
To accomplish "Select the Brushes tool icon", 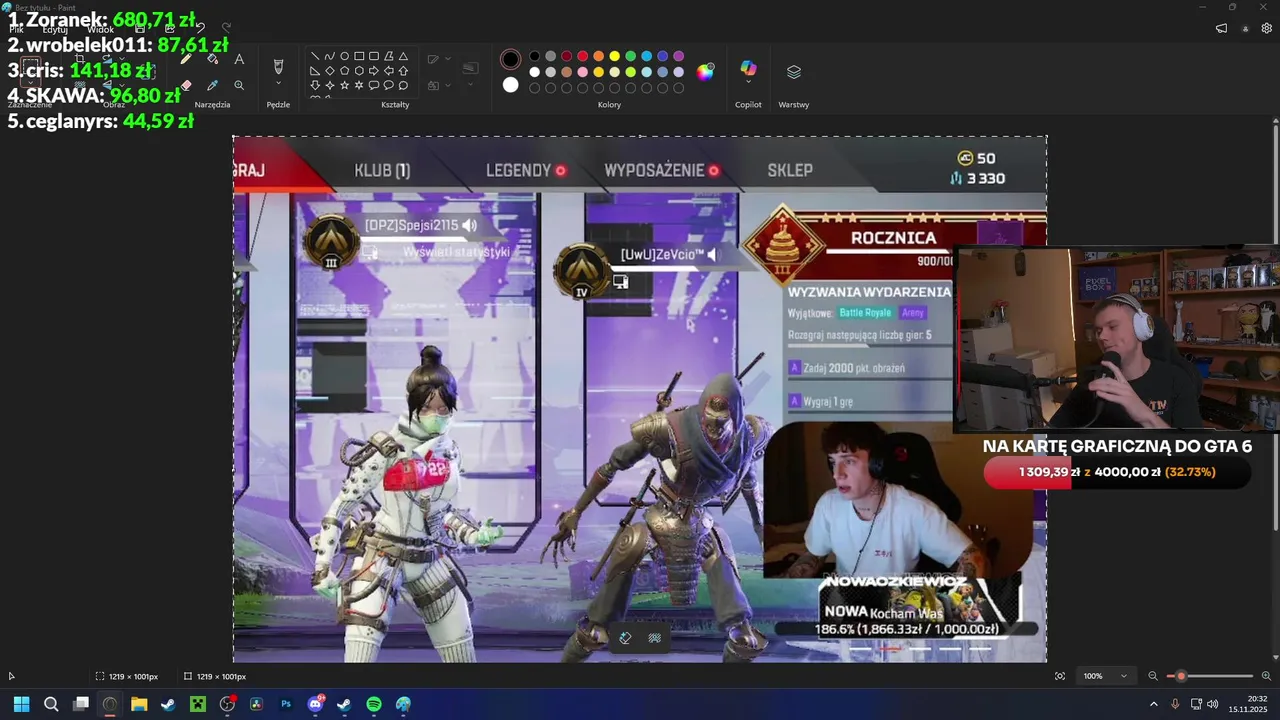I will pos(278,66).
